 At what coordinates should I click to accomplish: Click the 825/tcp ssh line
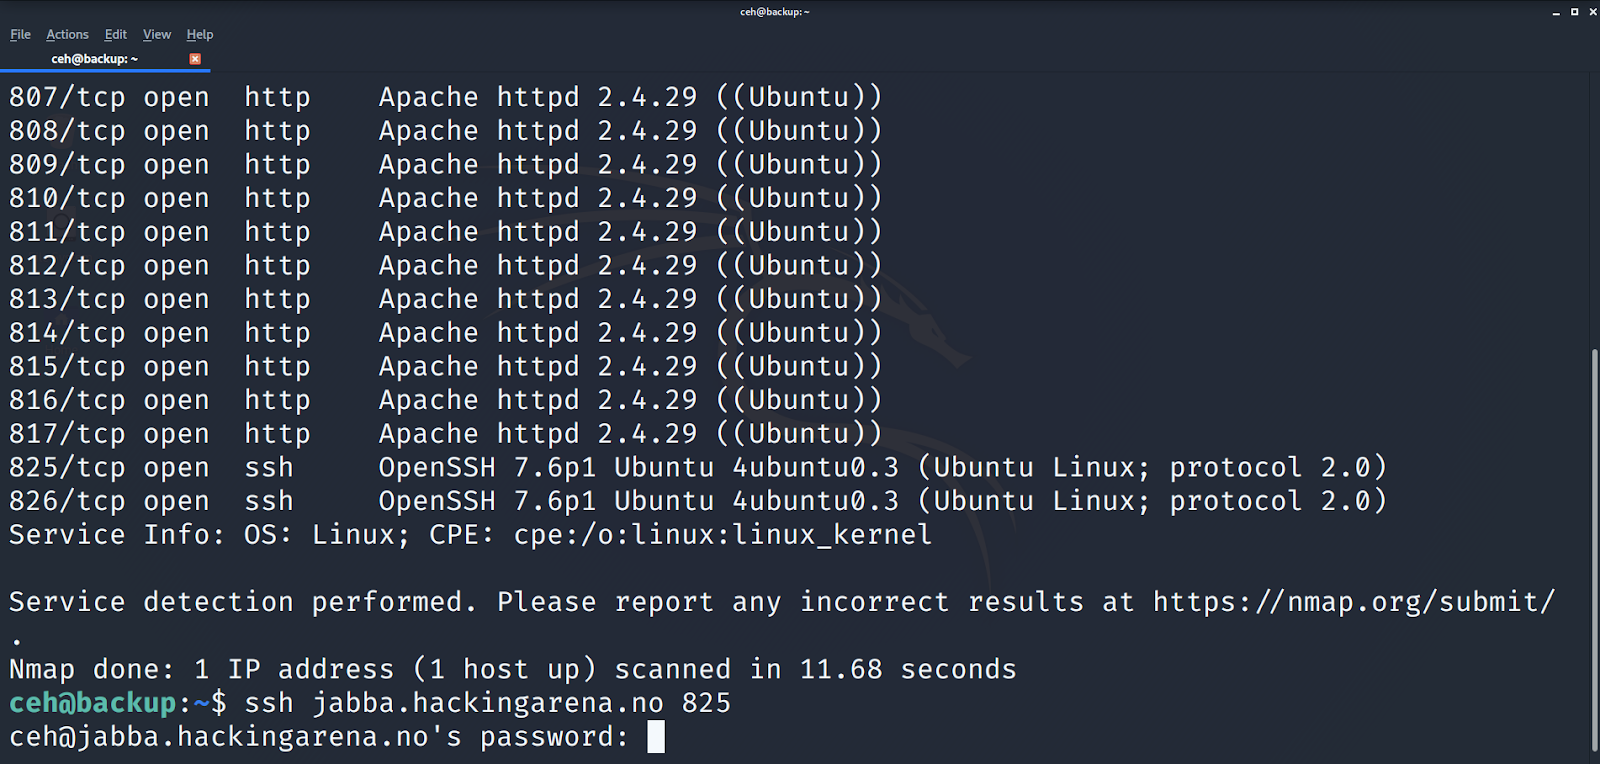click(698, 467)
